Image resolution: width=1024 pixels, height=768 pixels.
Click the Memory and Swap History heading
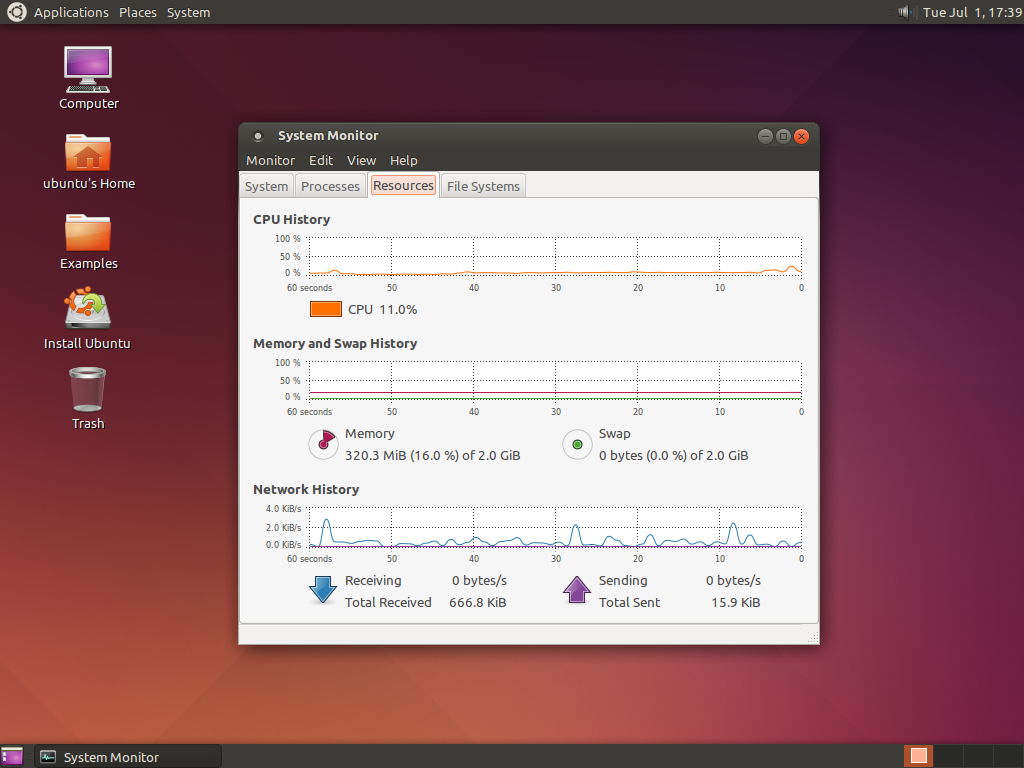click(x=335, y=344)
